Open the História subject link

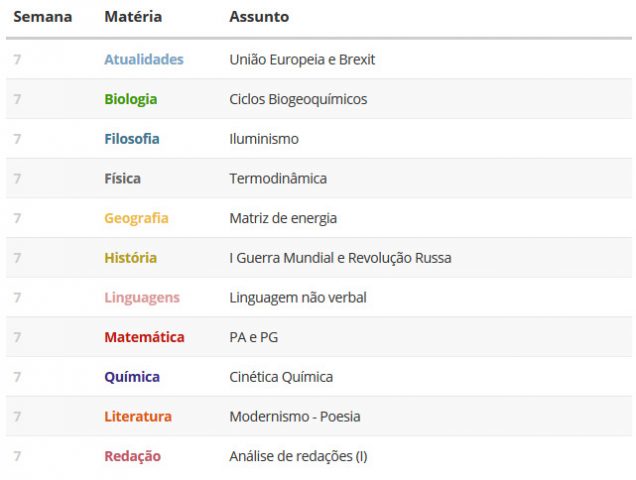coord(131,258)
